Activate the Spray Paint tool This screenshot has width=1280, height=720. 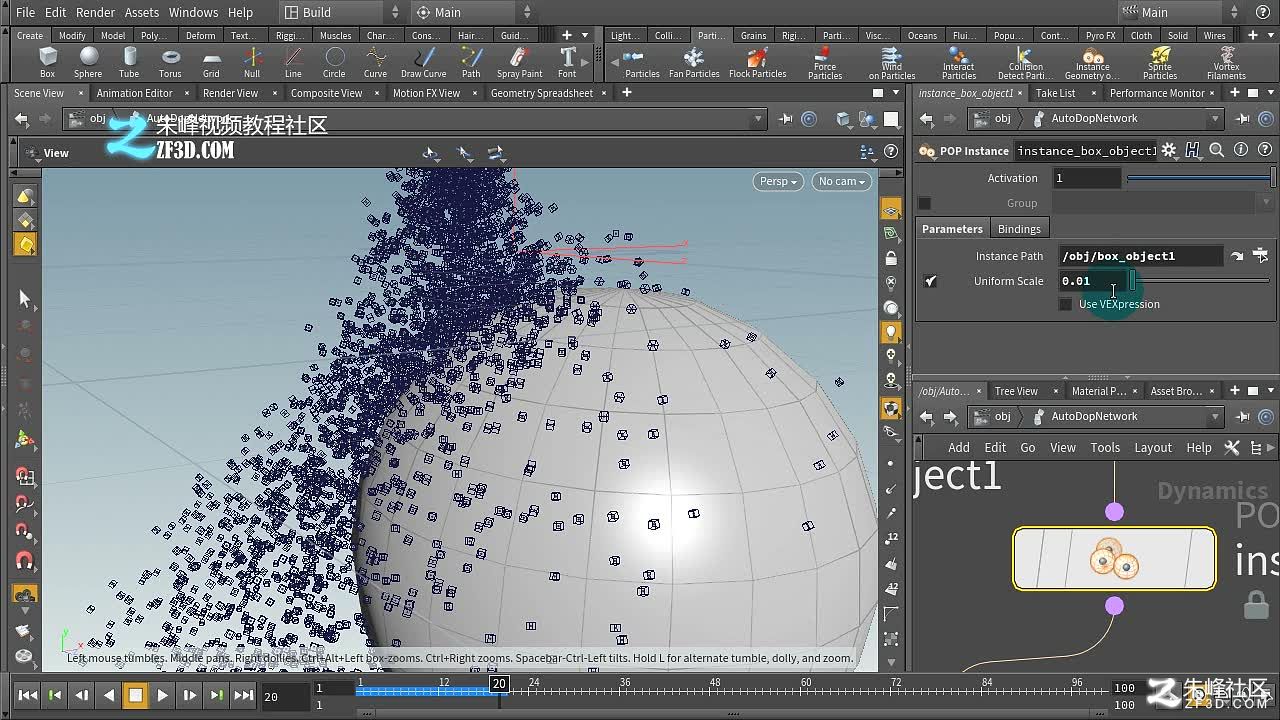(519, 62)
